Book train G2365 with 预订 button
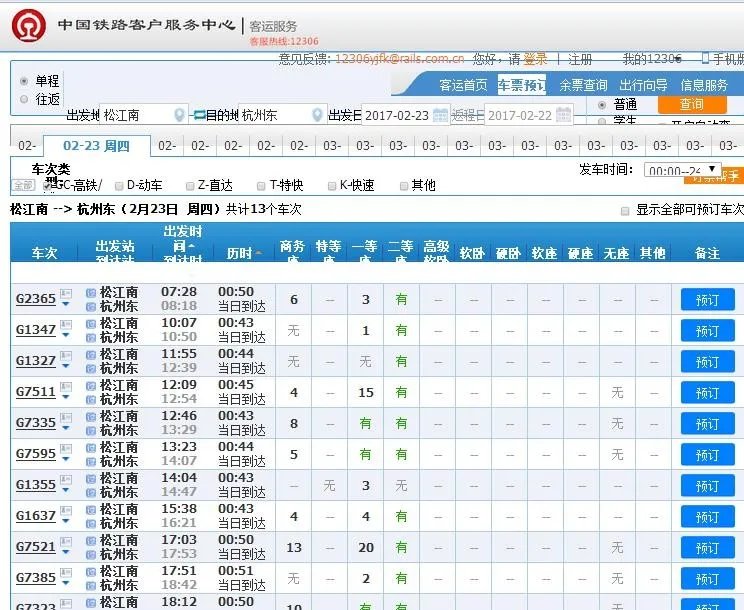 click(x=707, y=299)
